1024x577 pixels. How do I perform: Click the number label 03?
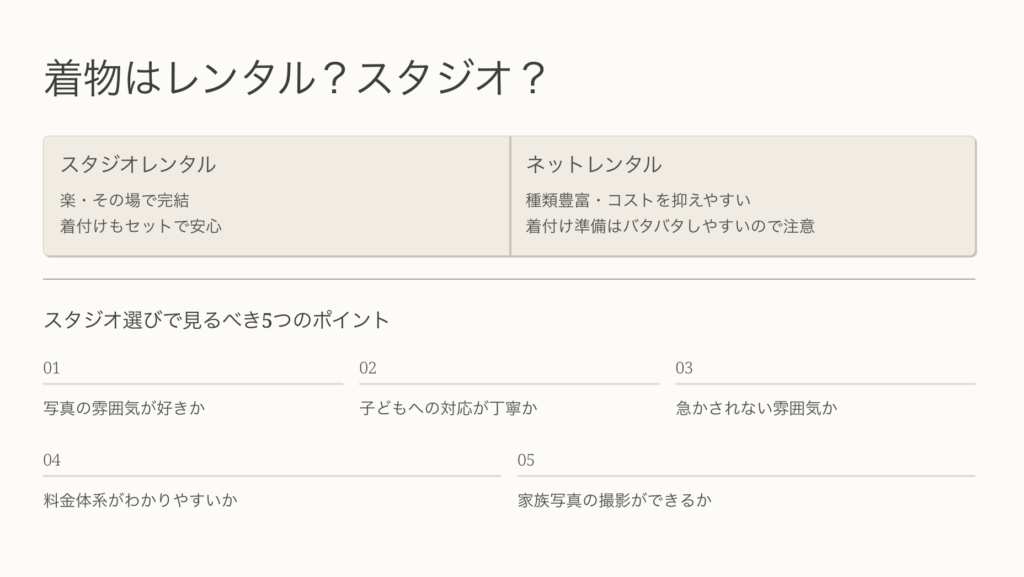tap(684, 368)
